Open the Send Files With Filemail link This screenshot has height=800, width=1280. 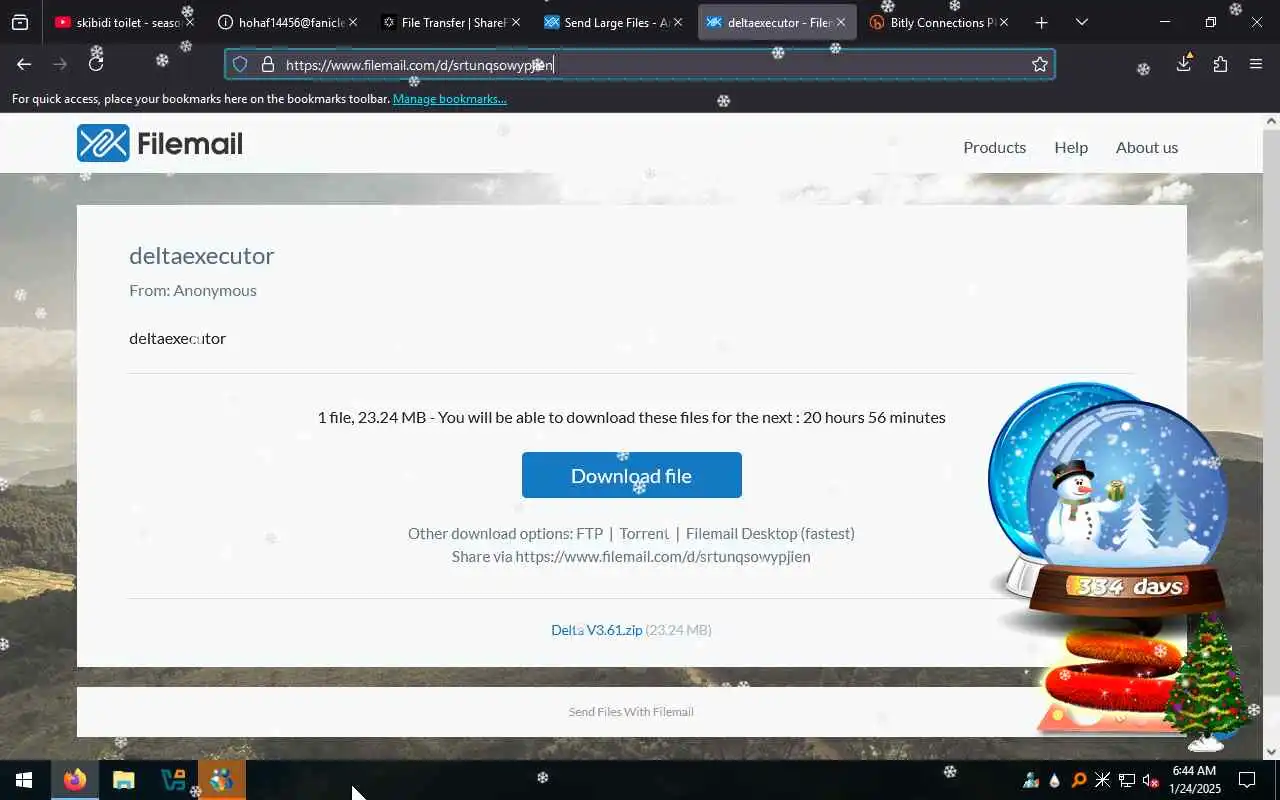point(631,712)
